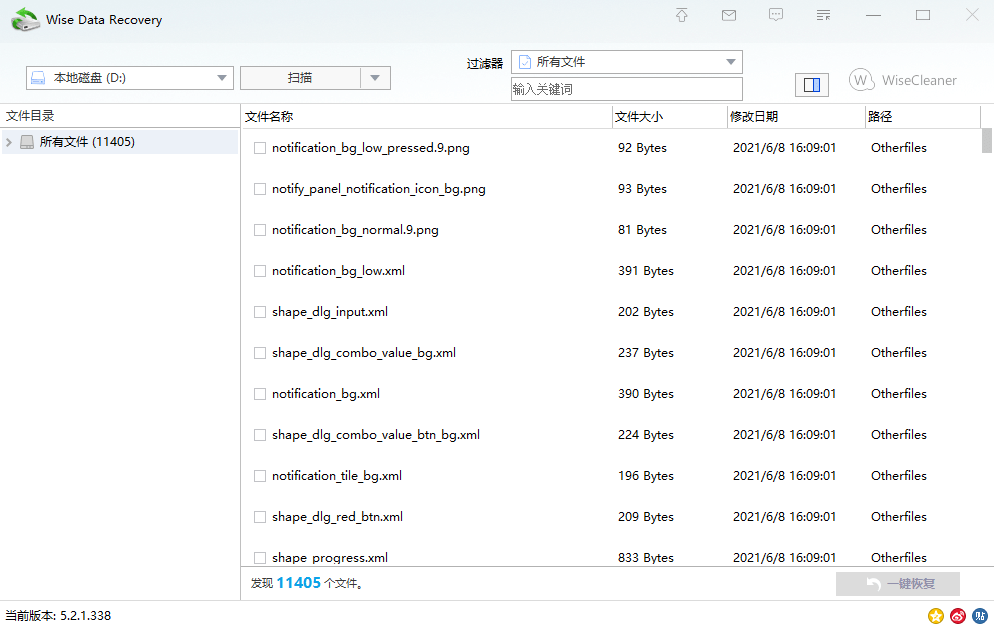Viewport: 994px width, 630px height.
Task: Open the email contact icon
Action: [729, 15]
